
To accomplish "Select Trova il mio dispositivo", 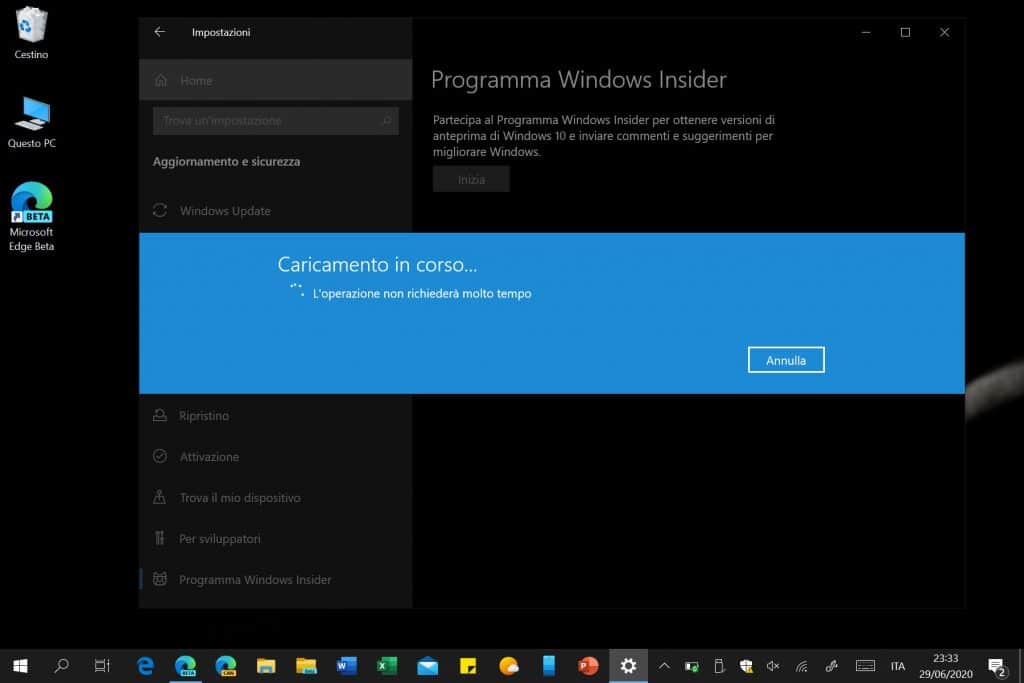I will click(x=239, y=498).
